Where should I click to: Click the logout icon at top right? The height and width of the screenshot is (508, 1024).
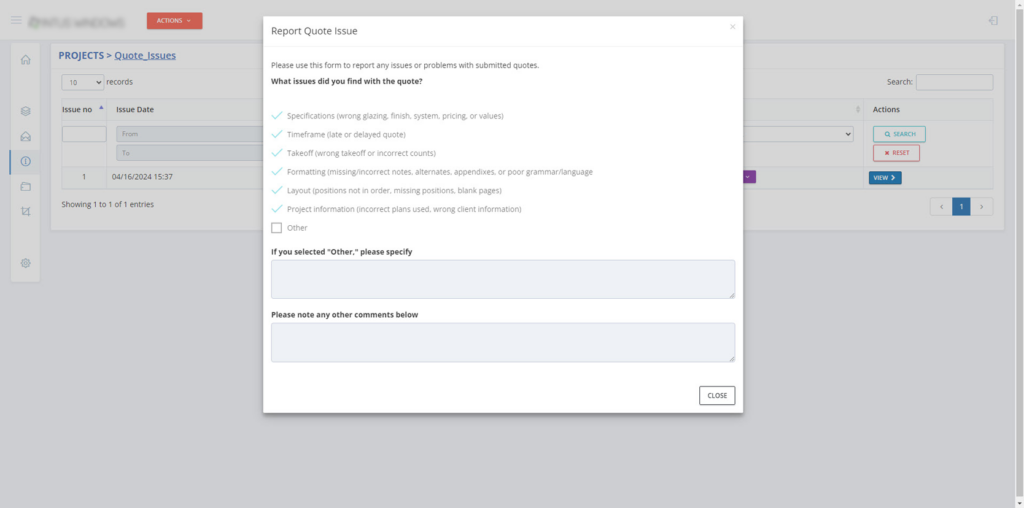point(992,21)
